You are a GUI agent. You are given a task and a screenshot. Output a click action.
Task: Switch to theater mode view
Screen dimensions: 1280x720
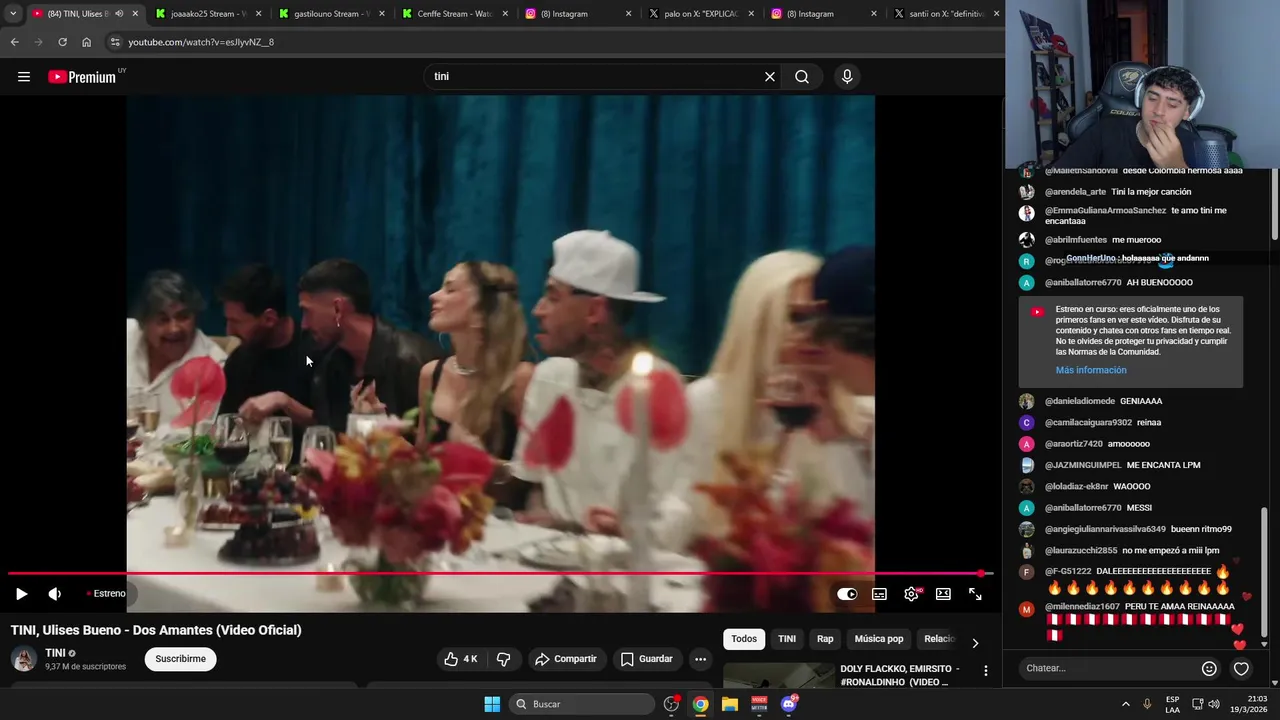[943, 594]
